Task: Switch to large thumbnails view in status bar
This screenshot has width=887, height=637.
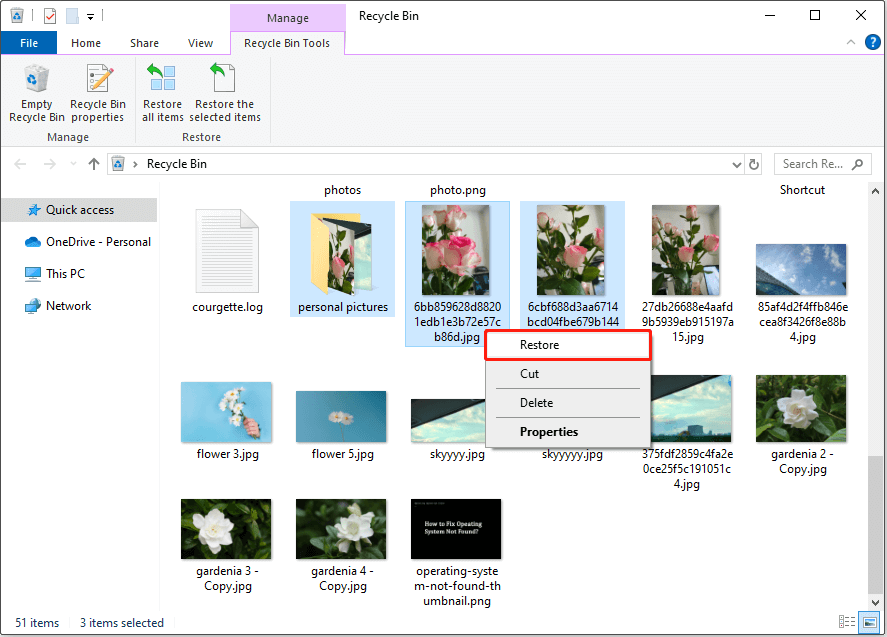Action: tap(869, 621)
